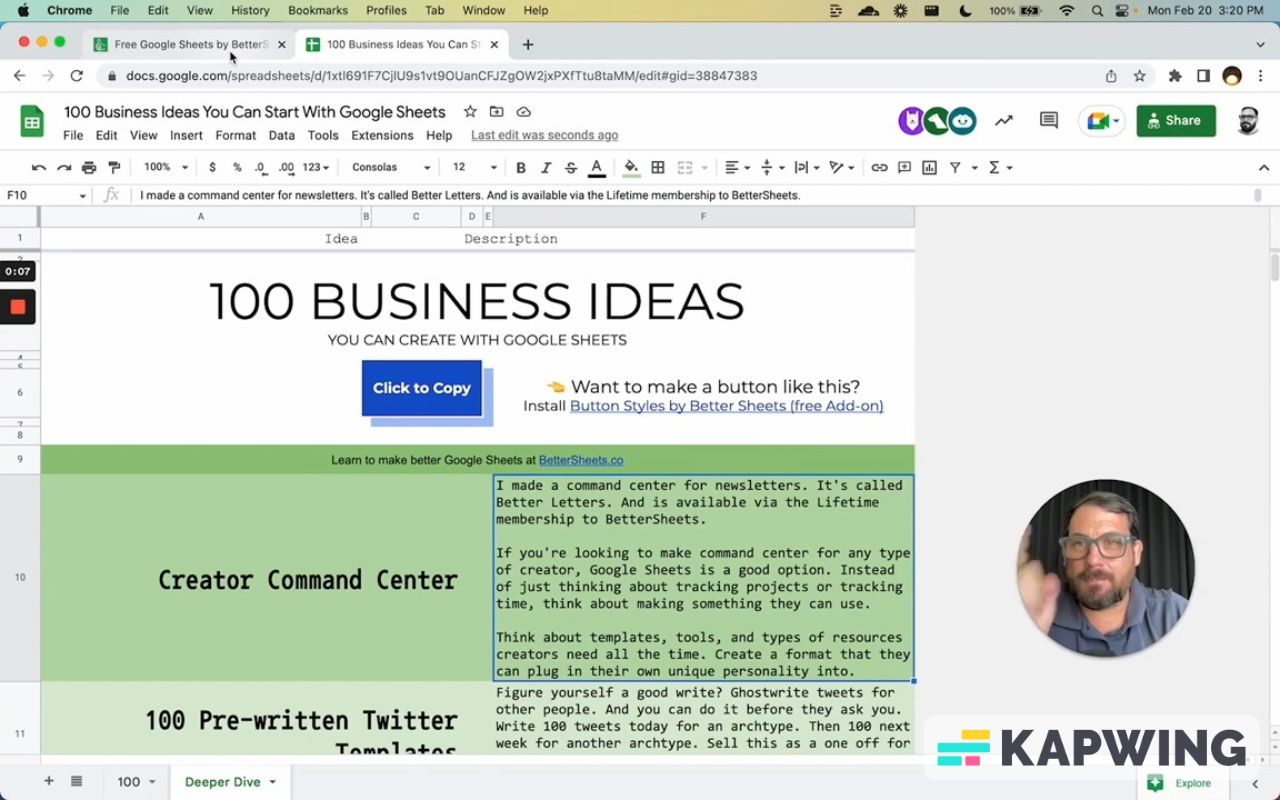Select the Paint format tool
The image size is (1280, 800).
(114, 168)
